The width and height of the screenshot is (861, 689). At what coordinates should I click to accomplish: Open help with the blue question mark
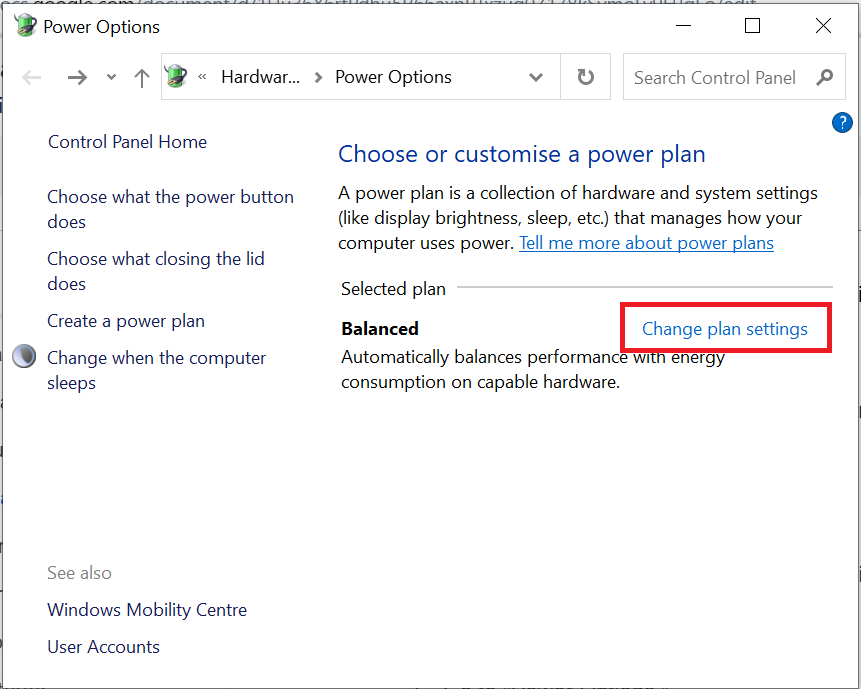(841, 123)
